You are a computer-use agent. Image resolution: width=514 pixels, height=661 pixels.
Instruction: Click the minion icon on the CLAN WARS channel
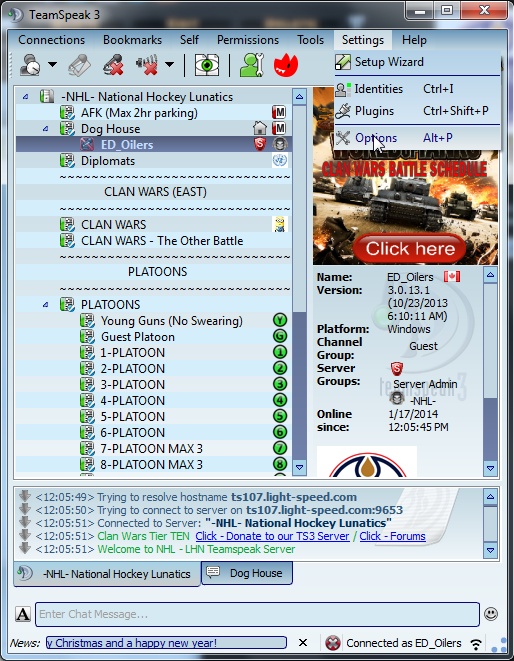point(280,224)
